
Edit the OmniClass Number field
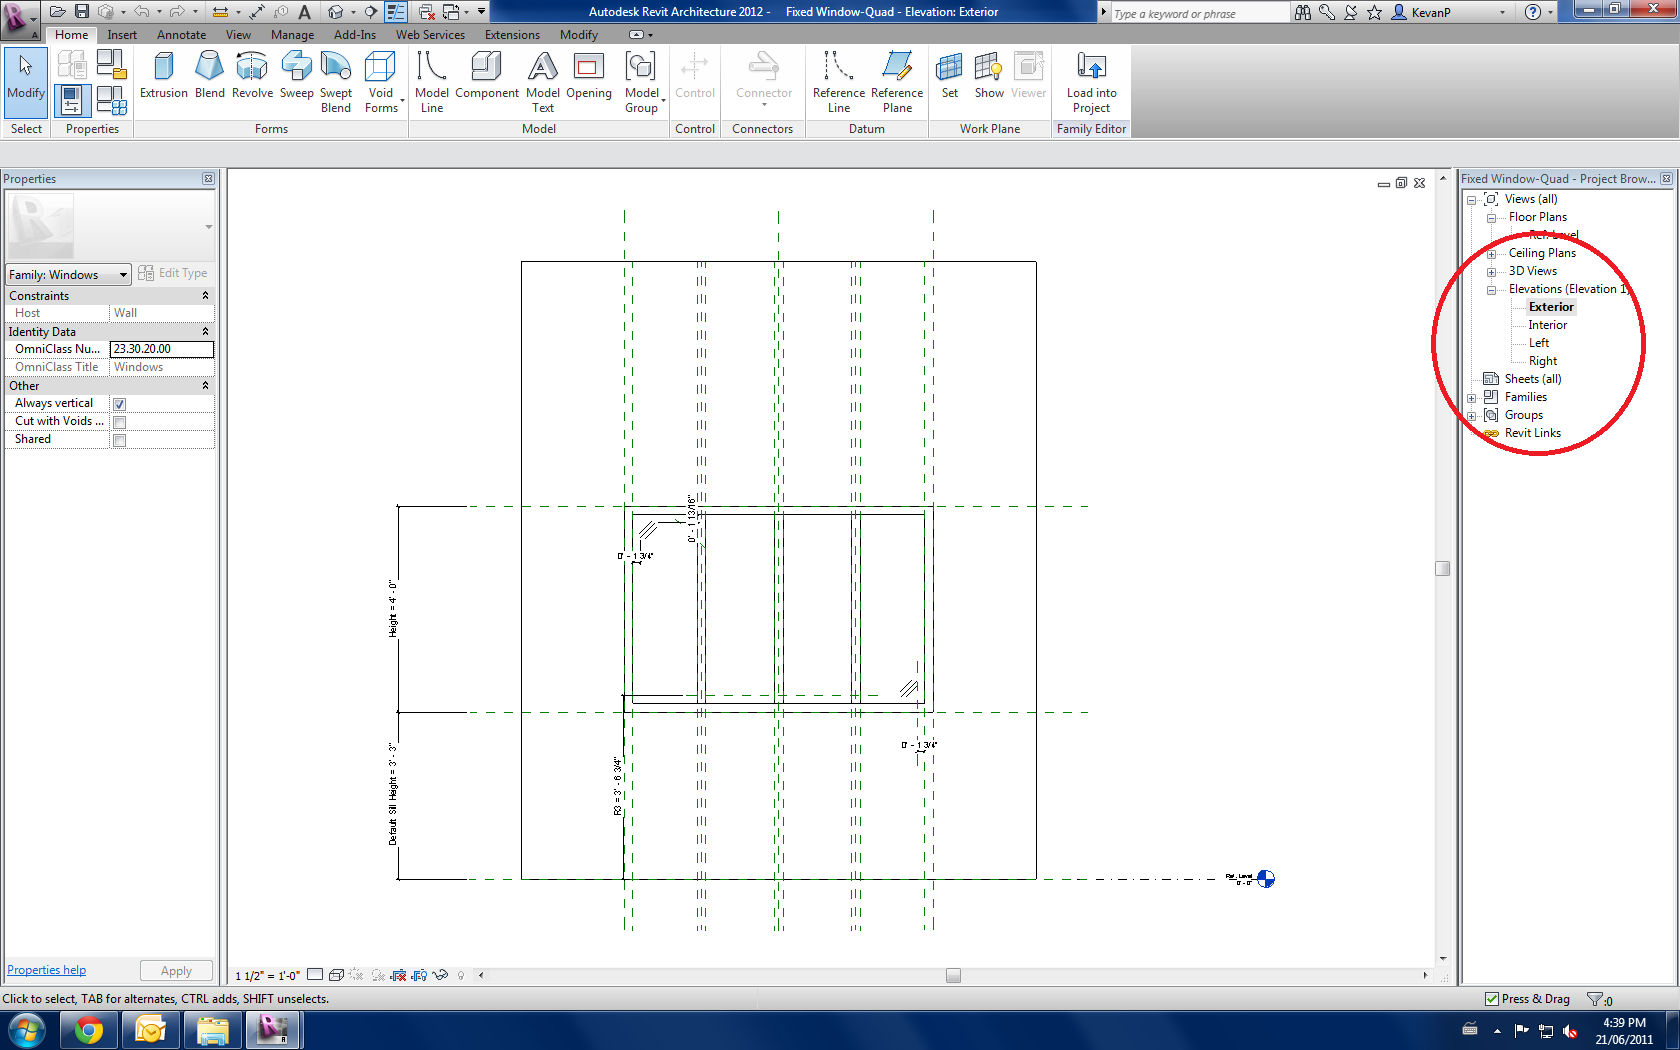pyautogui.click(x=161, y=349)
